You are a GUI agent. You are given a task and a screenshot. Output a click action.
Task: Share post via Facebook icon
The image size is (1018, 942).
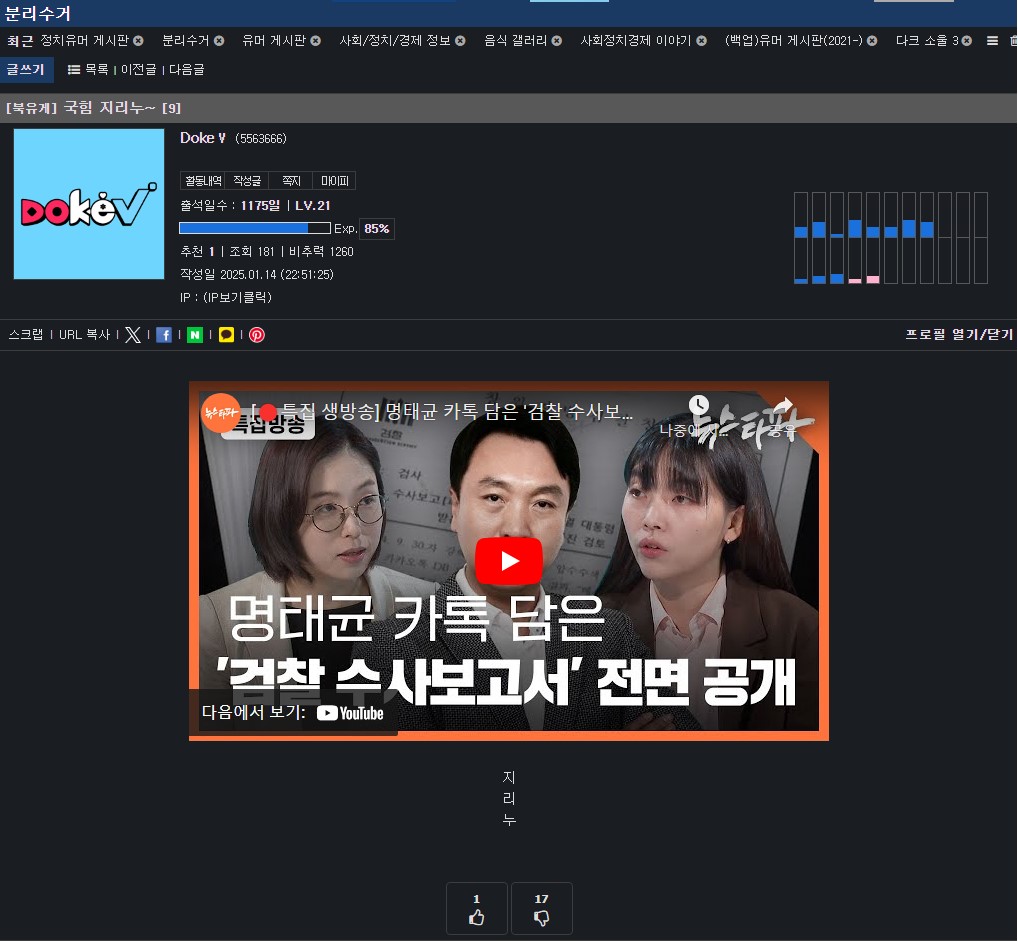point(164,335)
